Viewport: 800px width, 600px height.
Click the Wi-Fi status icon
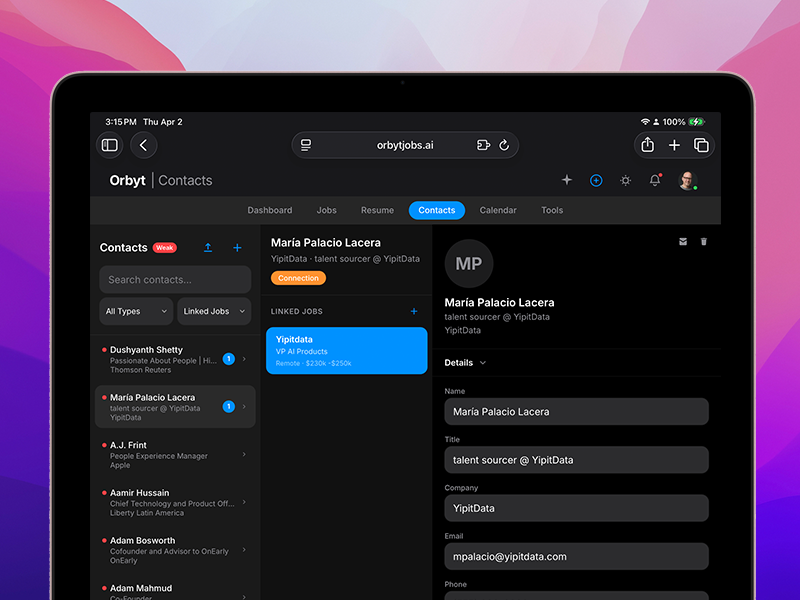point(645,122)
